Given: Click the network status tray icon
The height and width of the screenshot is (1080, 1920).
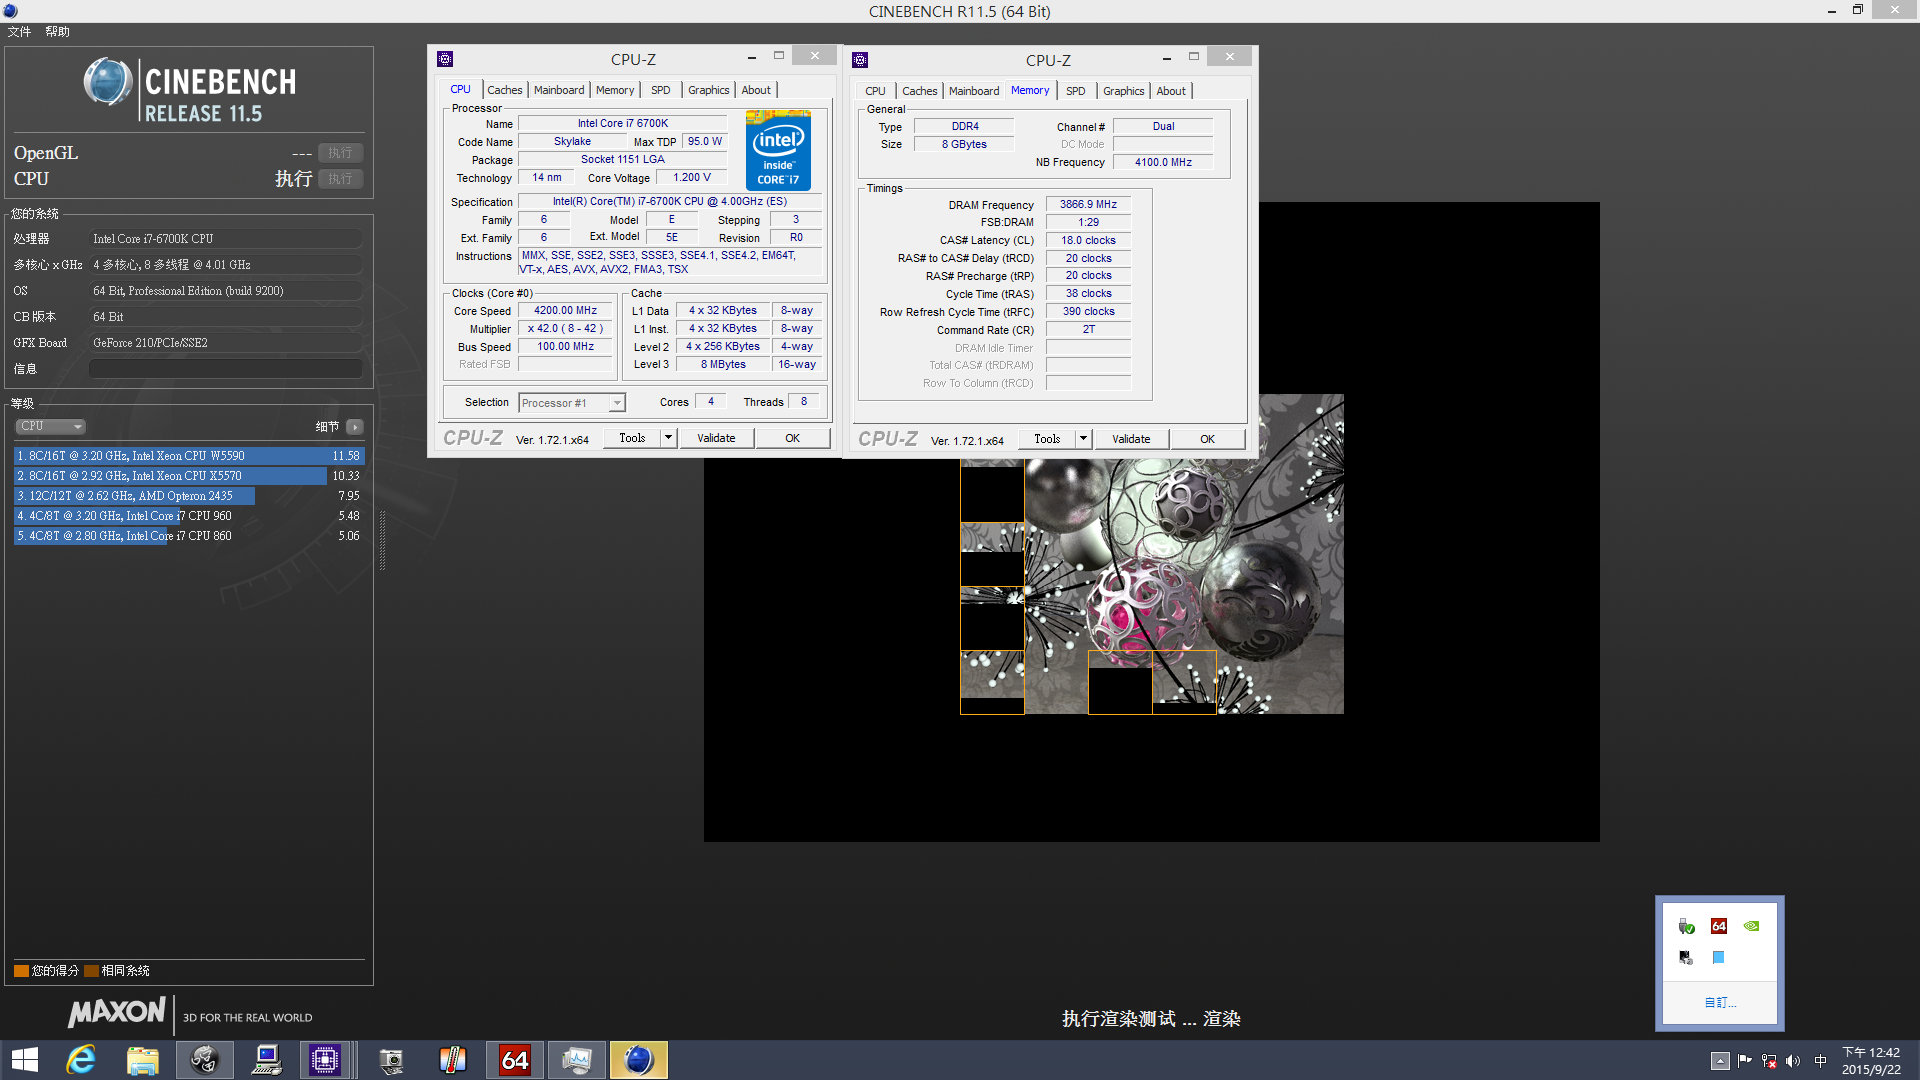Looking at the screenshot, I should point(1769,1061).
